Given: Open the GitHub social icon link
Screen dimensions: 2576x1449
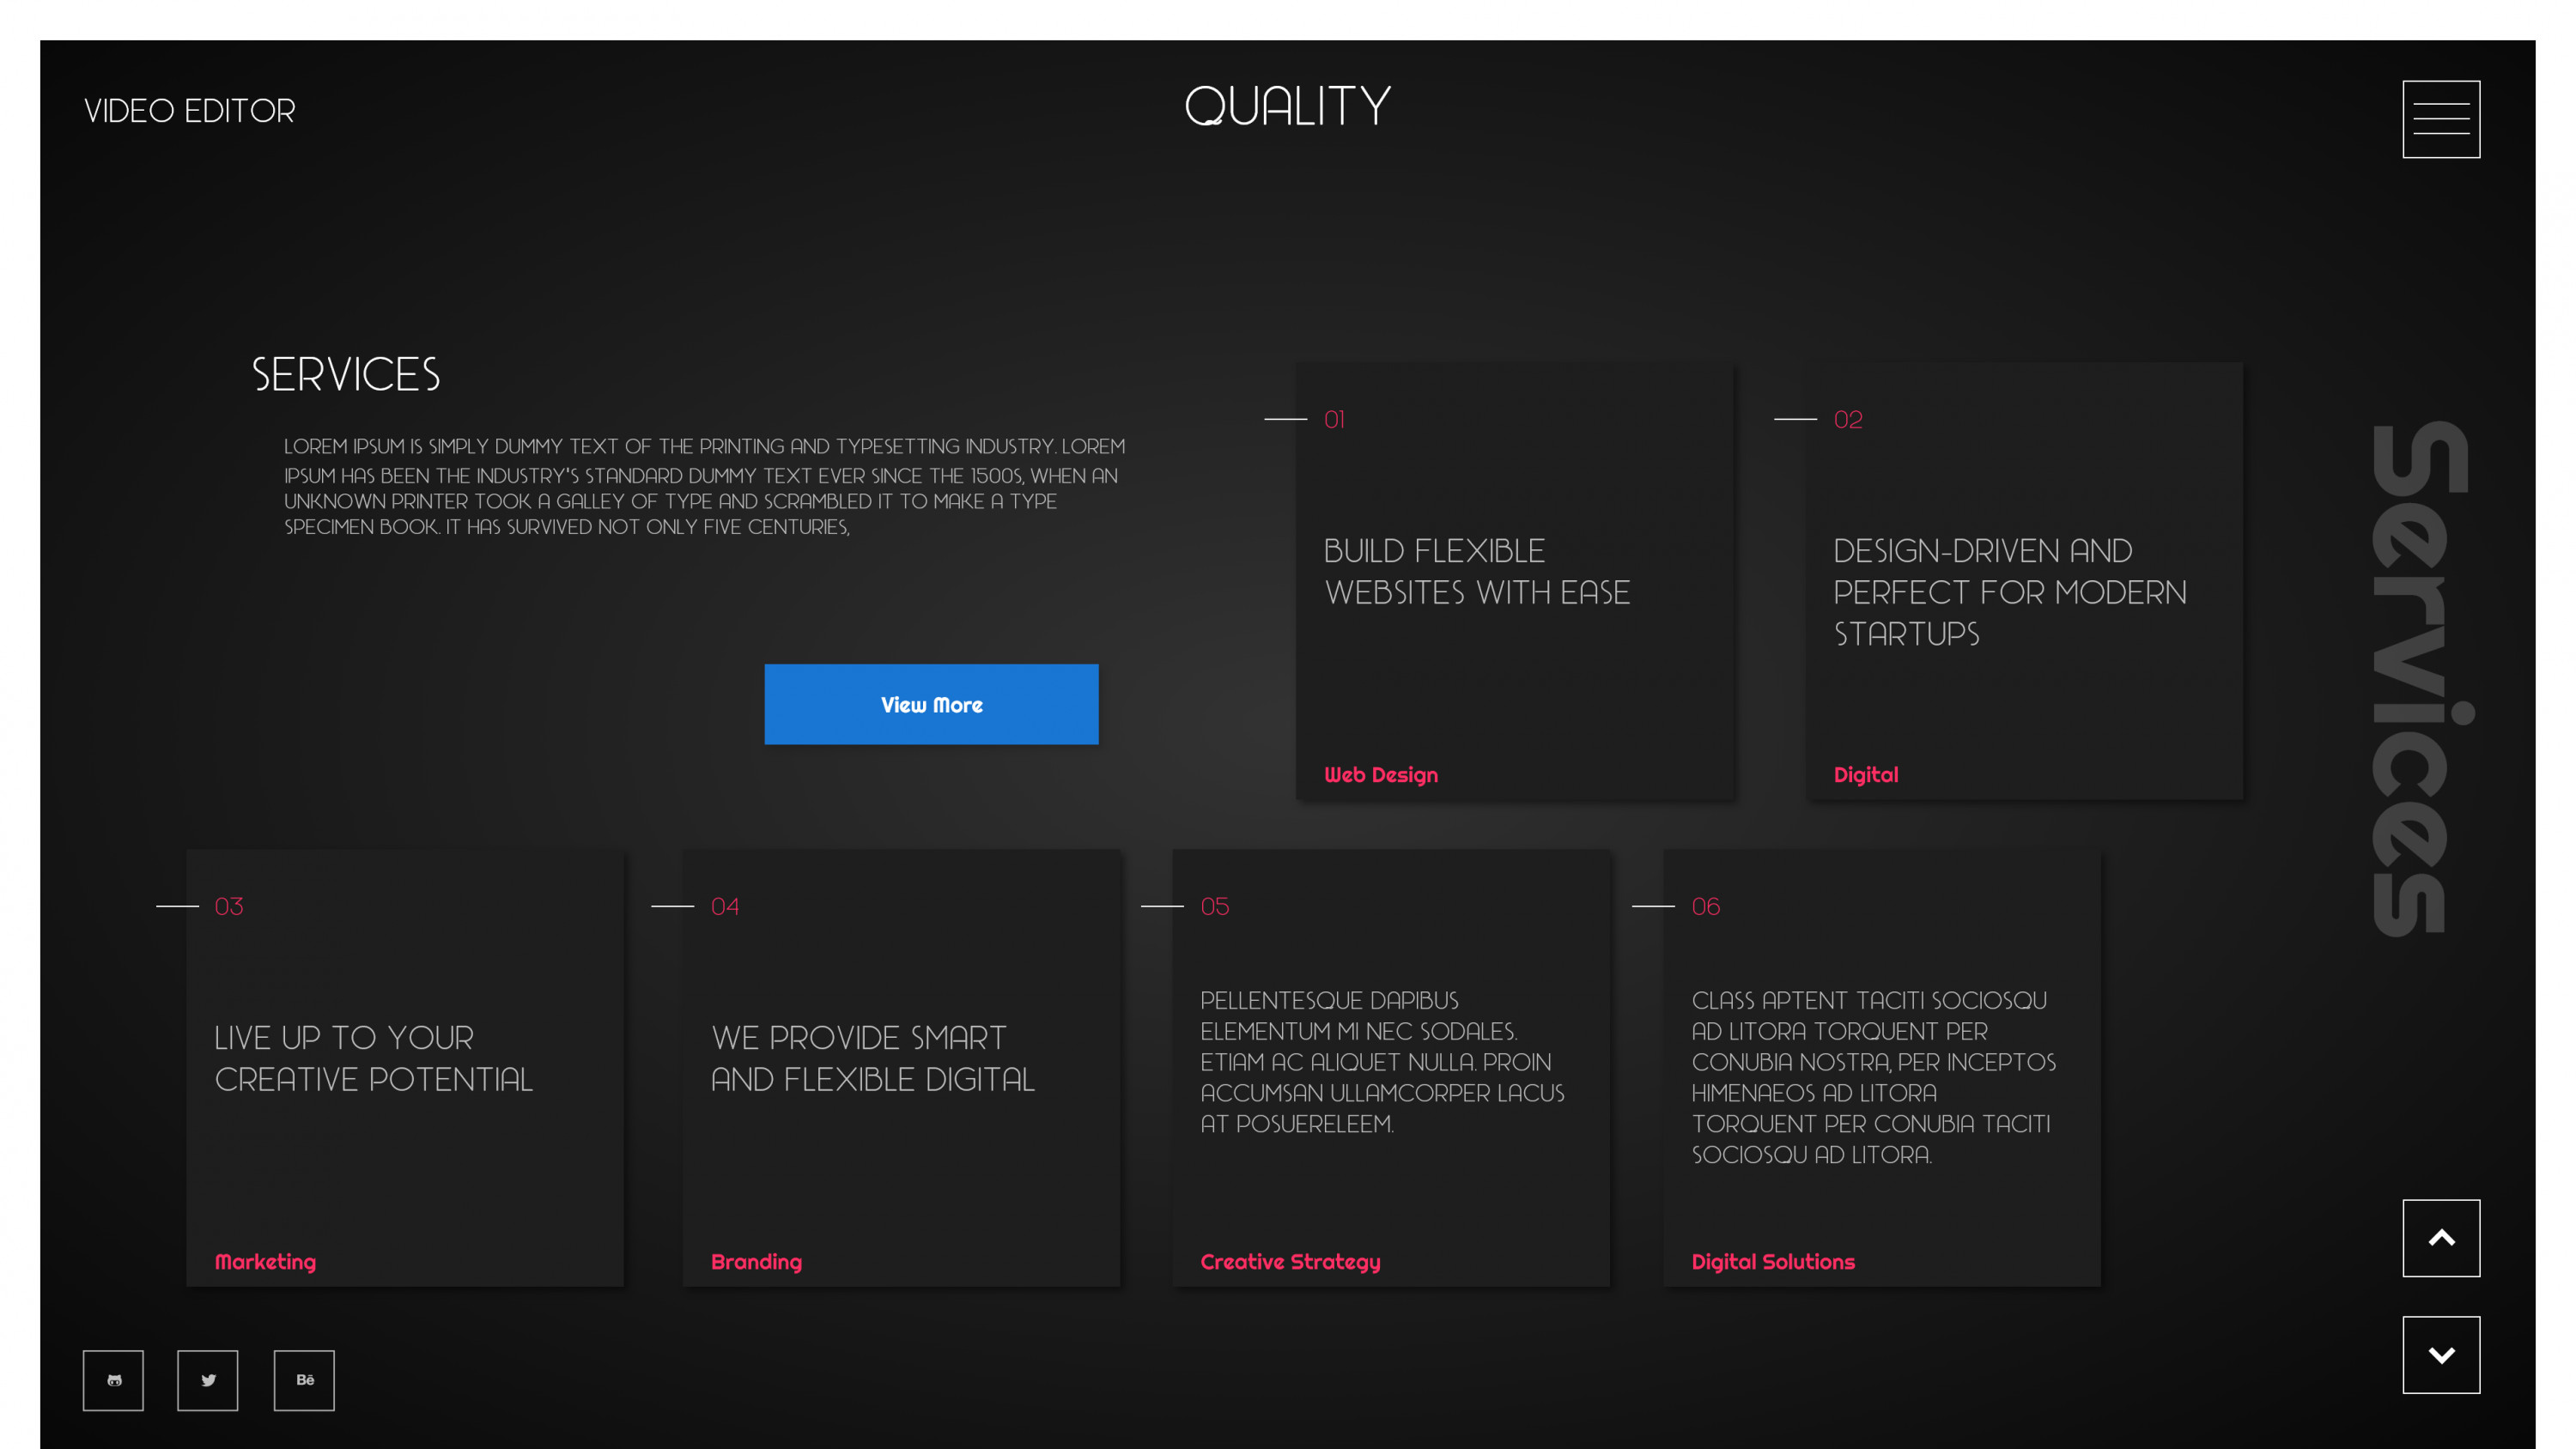Looking at the screenshot, I should coord(113,1380).
